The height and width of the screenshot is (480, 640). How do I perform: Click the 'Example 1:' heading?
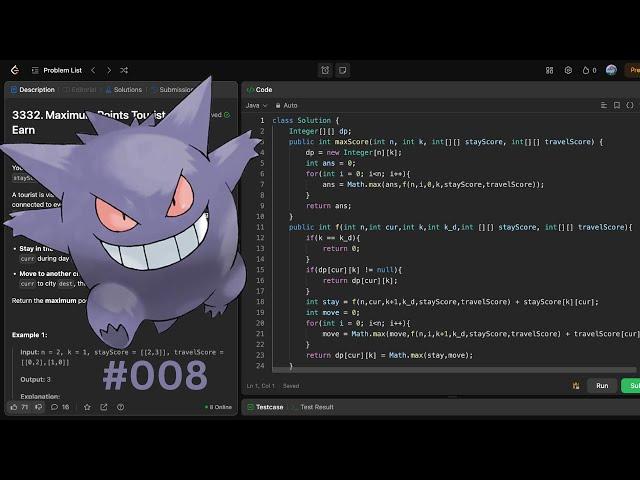[x=29, y=335]
